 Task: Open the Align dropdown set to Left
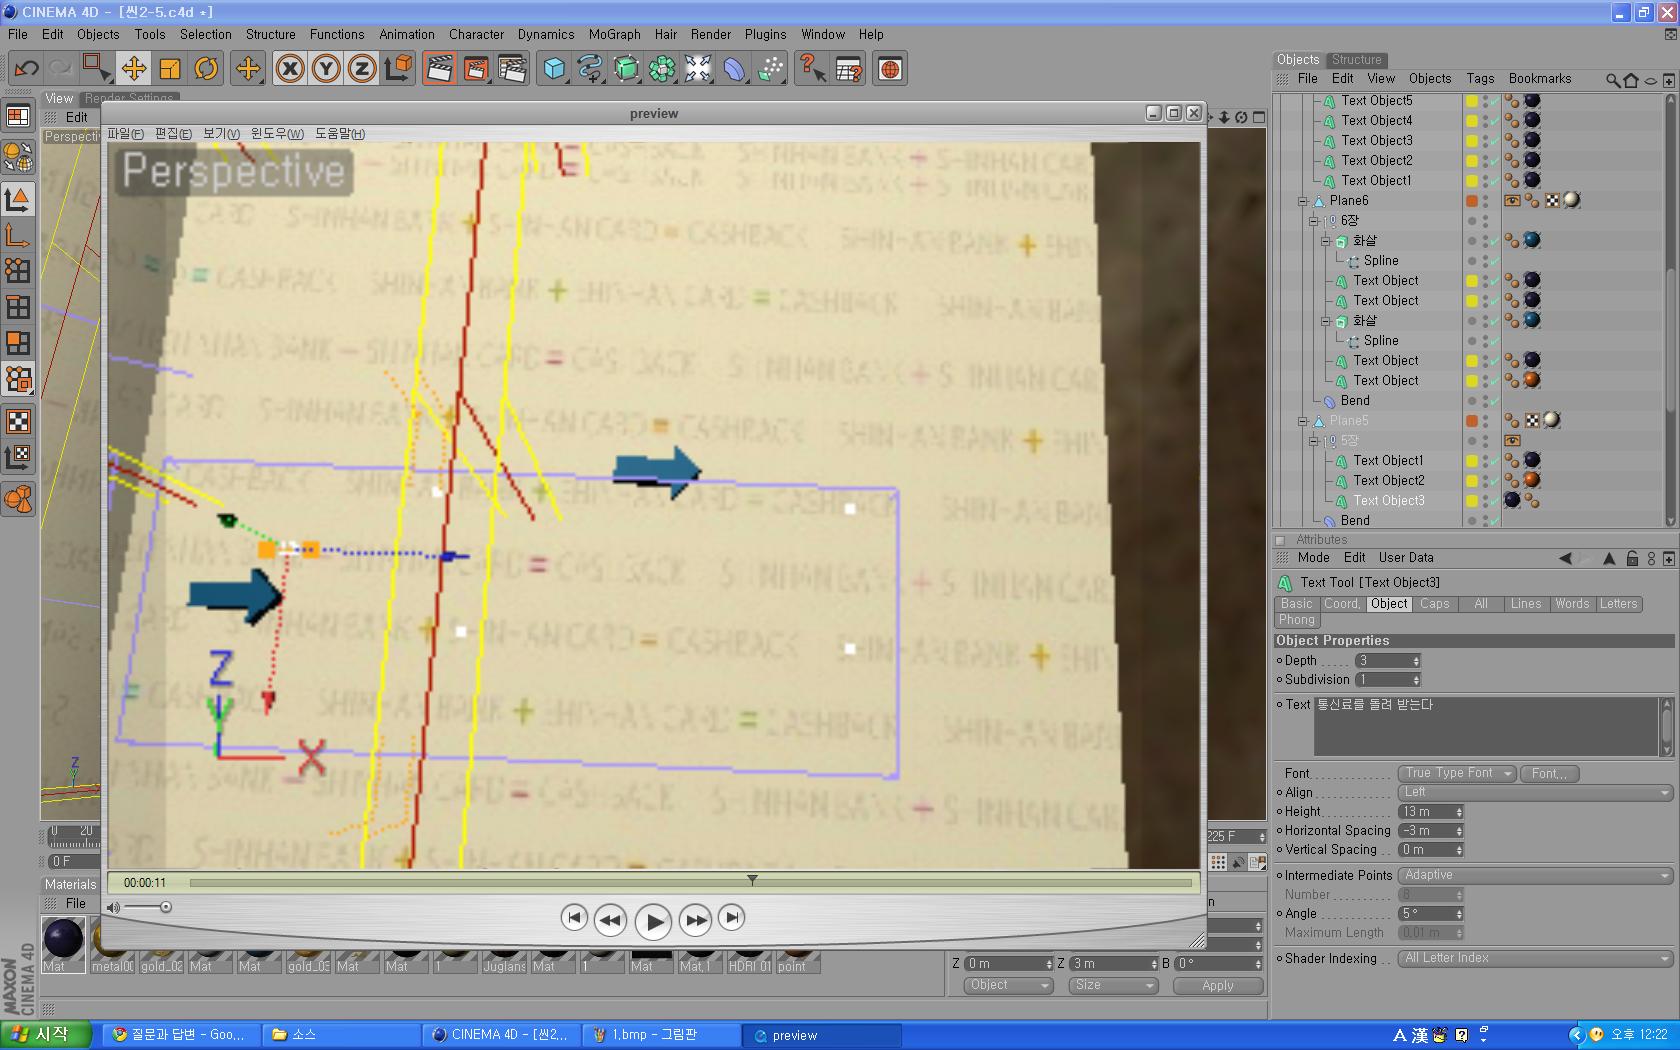click(1534, 792)
